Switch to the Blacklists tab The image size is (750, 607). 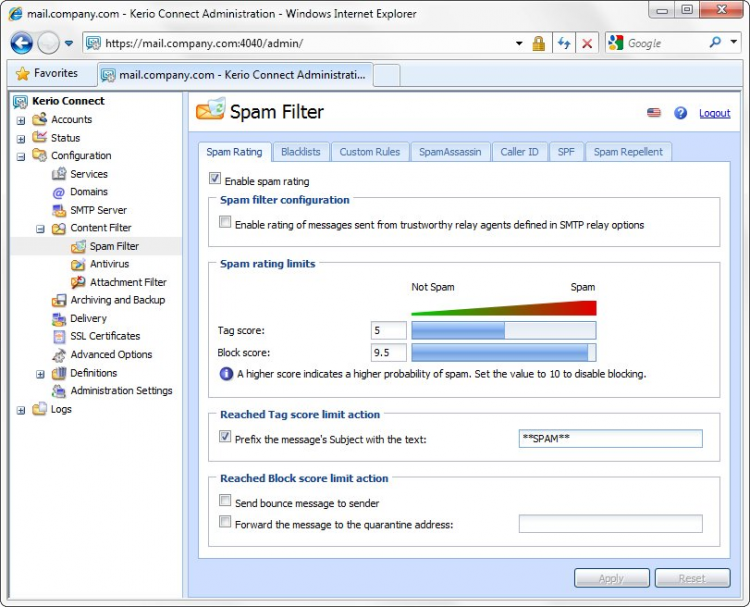[300, 152]
